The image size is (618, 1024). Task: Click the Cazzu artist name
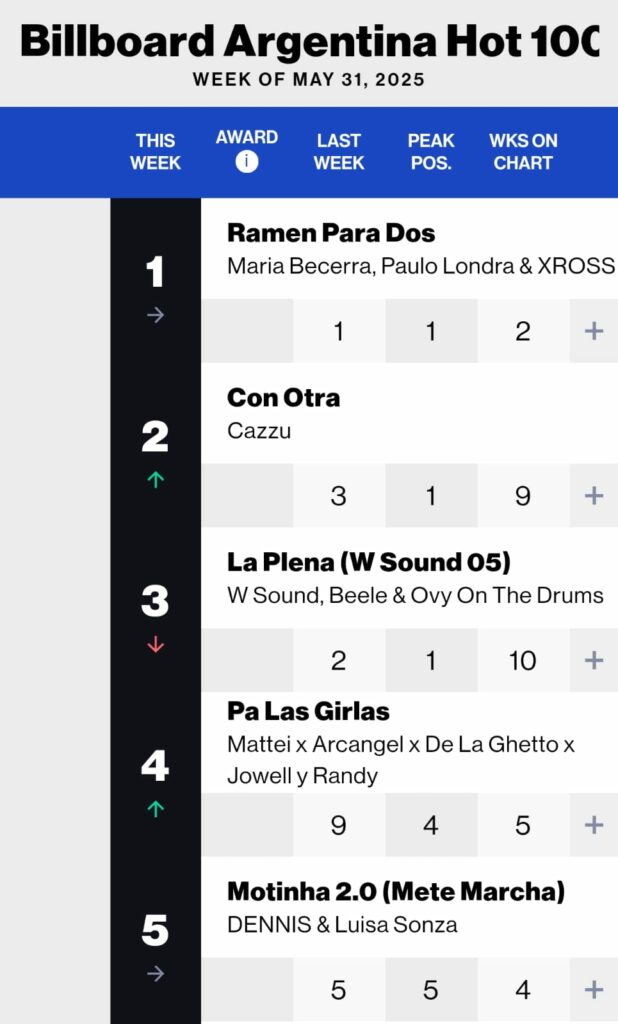(258, 430)
